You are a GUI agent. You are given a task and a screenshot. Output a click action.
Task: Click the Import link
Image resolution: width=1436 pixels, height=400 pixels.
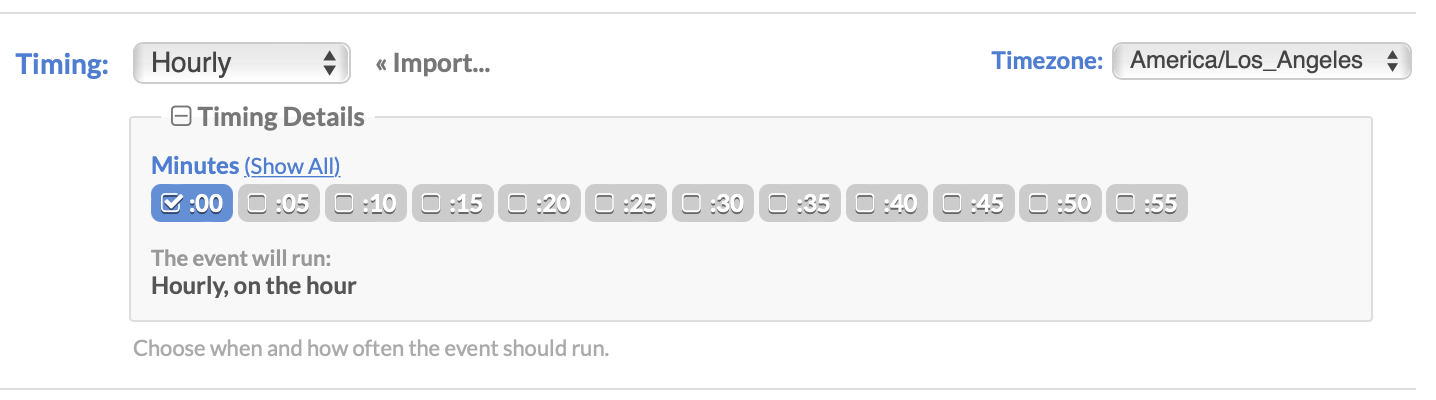click(x=432, y=64)
